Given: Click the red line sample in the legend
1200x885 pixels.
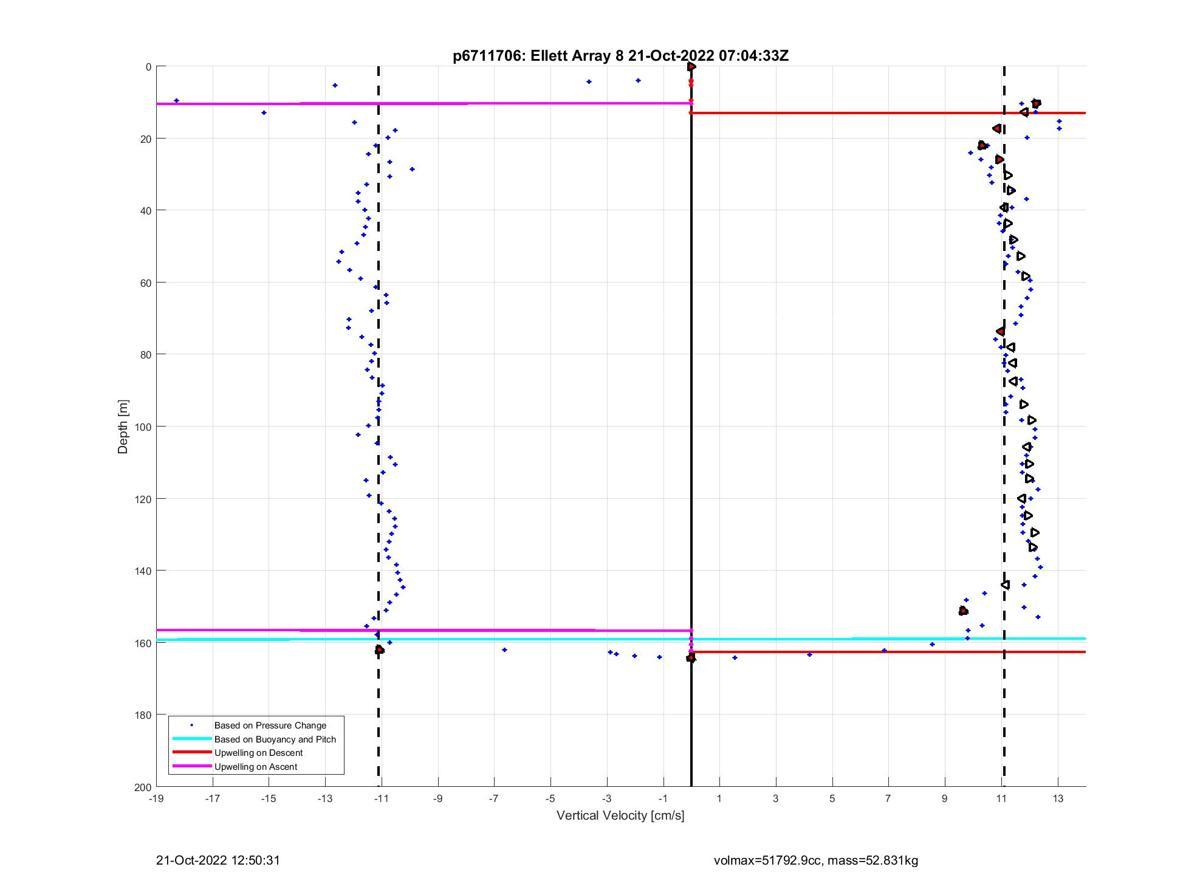Looking at the screenshot, I should [191, 753].
